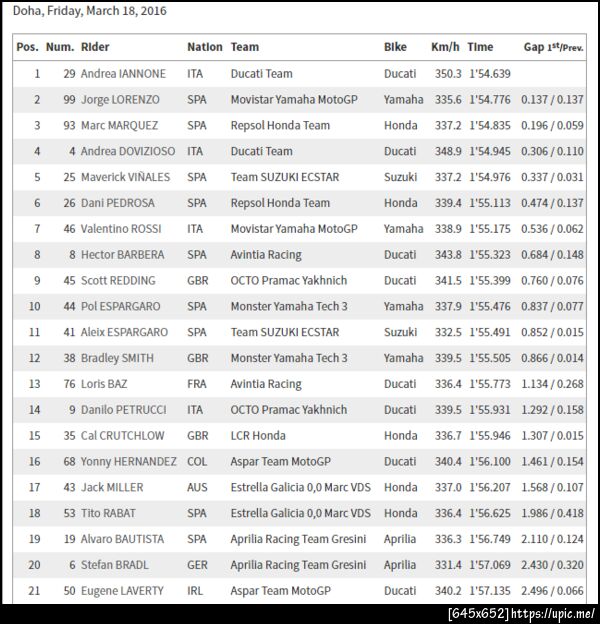The width and height of the screenshot is (600, 624).
Task: Click the 1'54.639 fastest lap time
Action: (x=489, y=73)
